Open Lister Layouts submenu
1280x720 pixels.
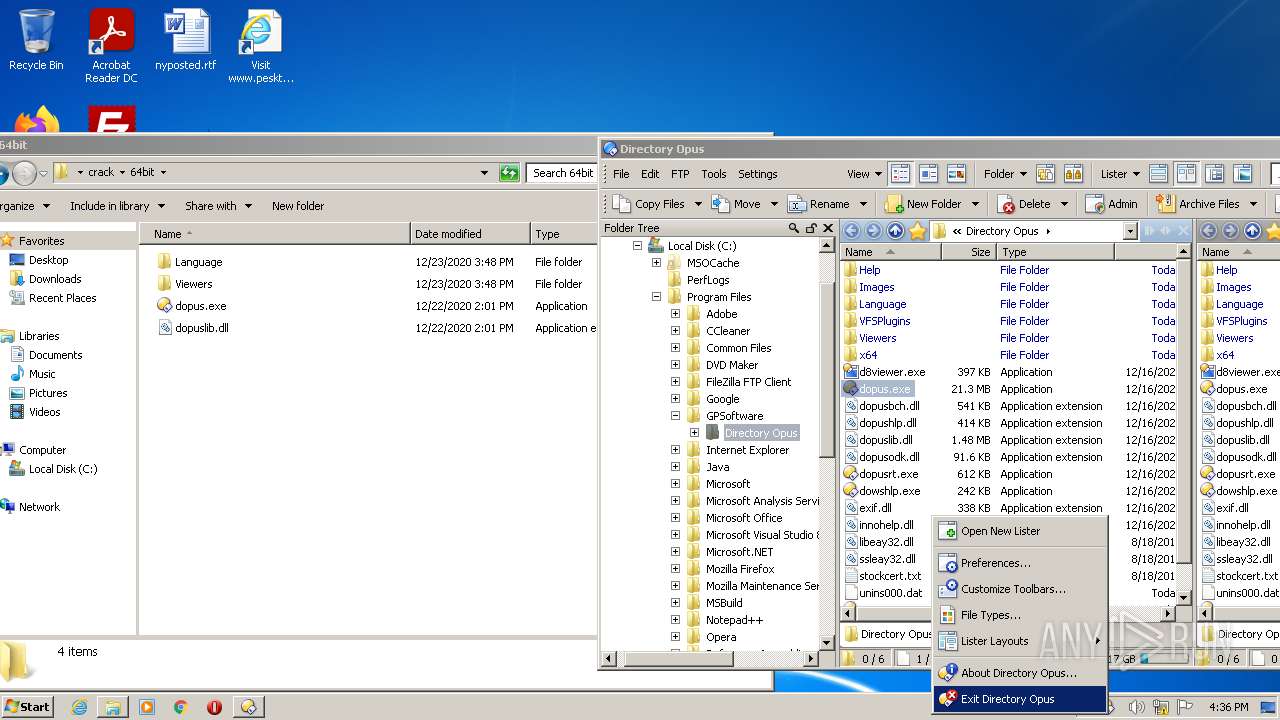tap(1020, 641)
